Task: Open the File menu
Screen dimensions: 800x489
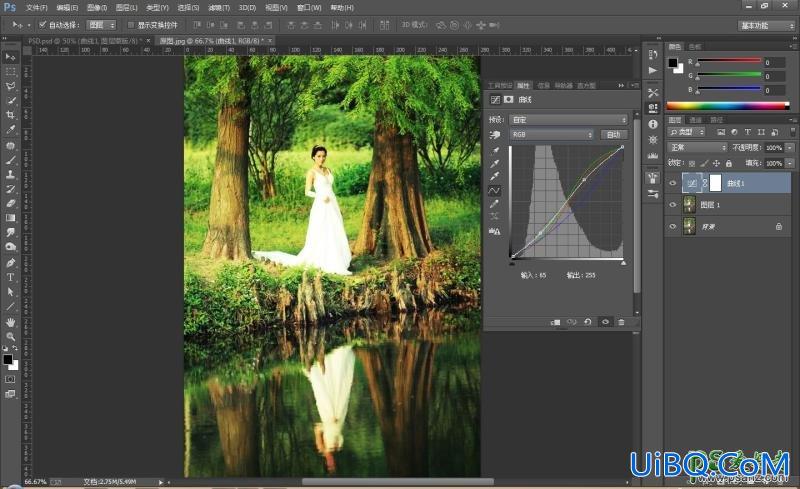Action: click(x=36, y=8)
